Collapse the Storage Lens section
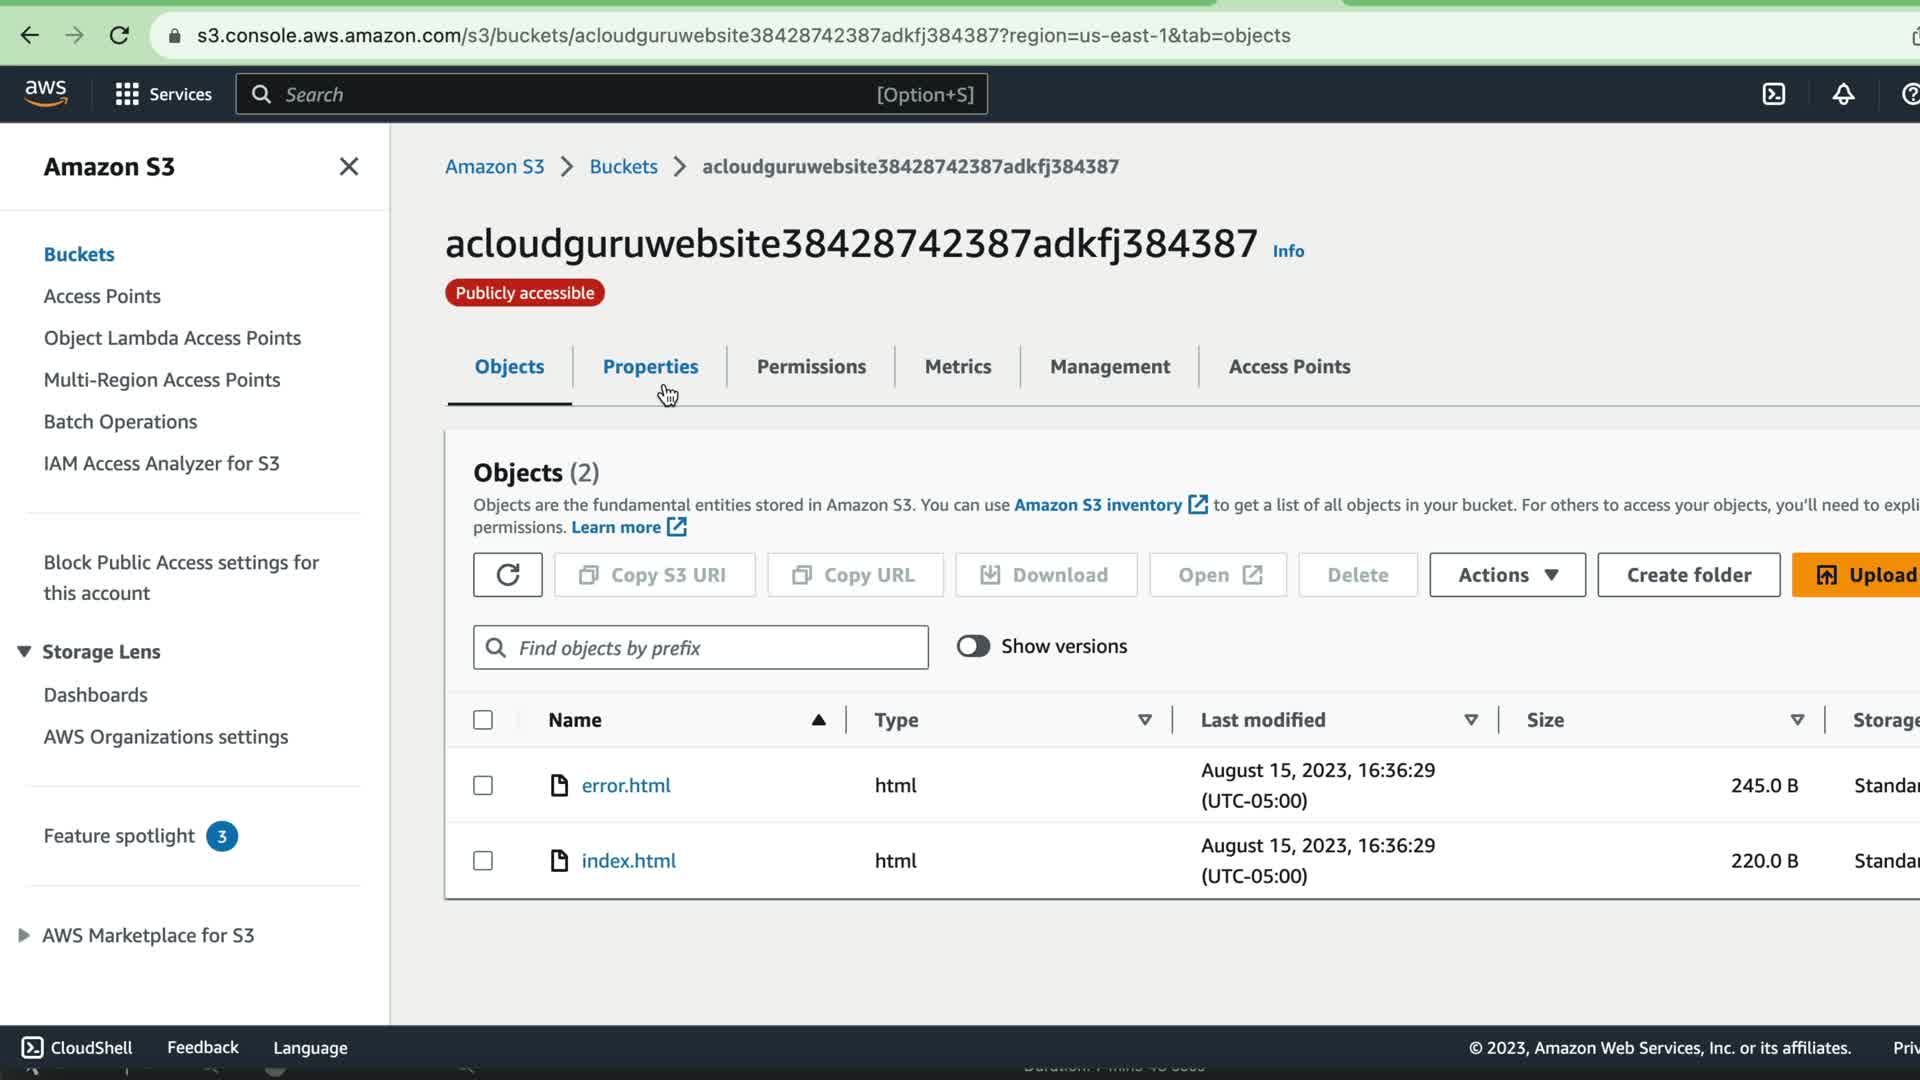The width and height of the screenshot is (1920, 1080). tap(24, 652)
